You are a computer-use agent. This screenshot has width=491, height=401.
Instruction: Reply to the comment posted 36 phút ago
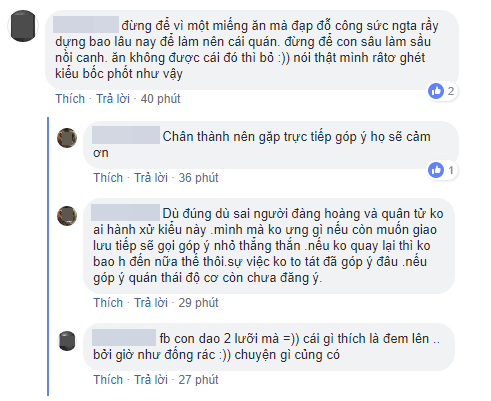pyautogui.click(x=151, y=178)
